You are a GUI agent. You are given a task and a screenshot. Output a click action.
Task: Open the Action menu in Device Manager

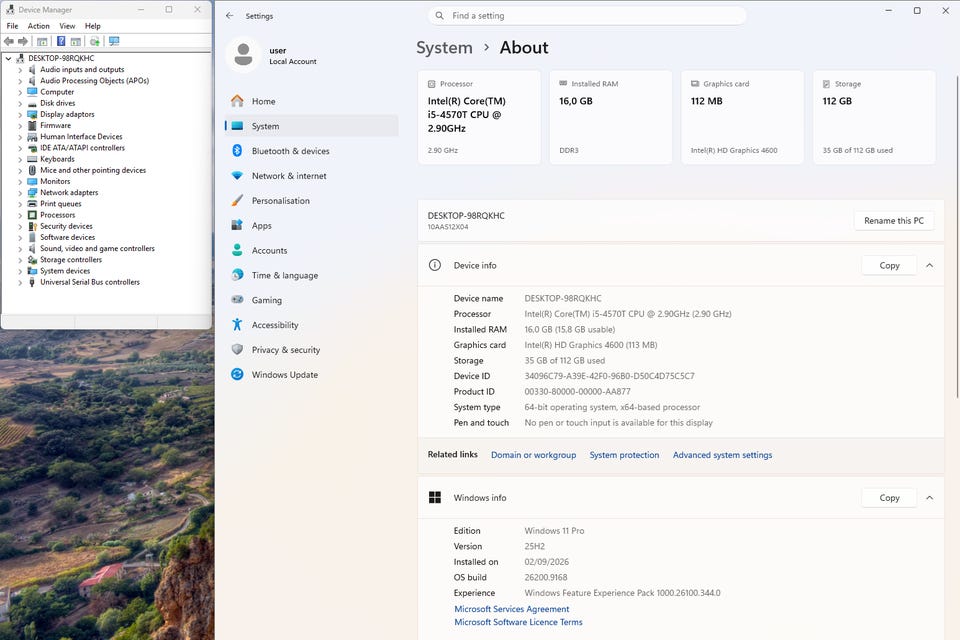pos(39,26)
